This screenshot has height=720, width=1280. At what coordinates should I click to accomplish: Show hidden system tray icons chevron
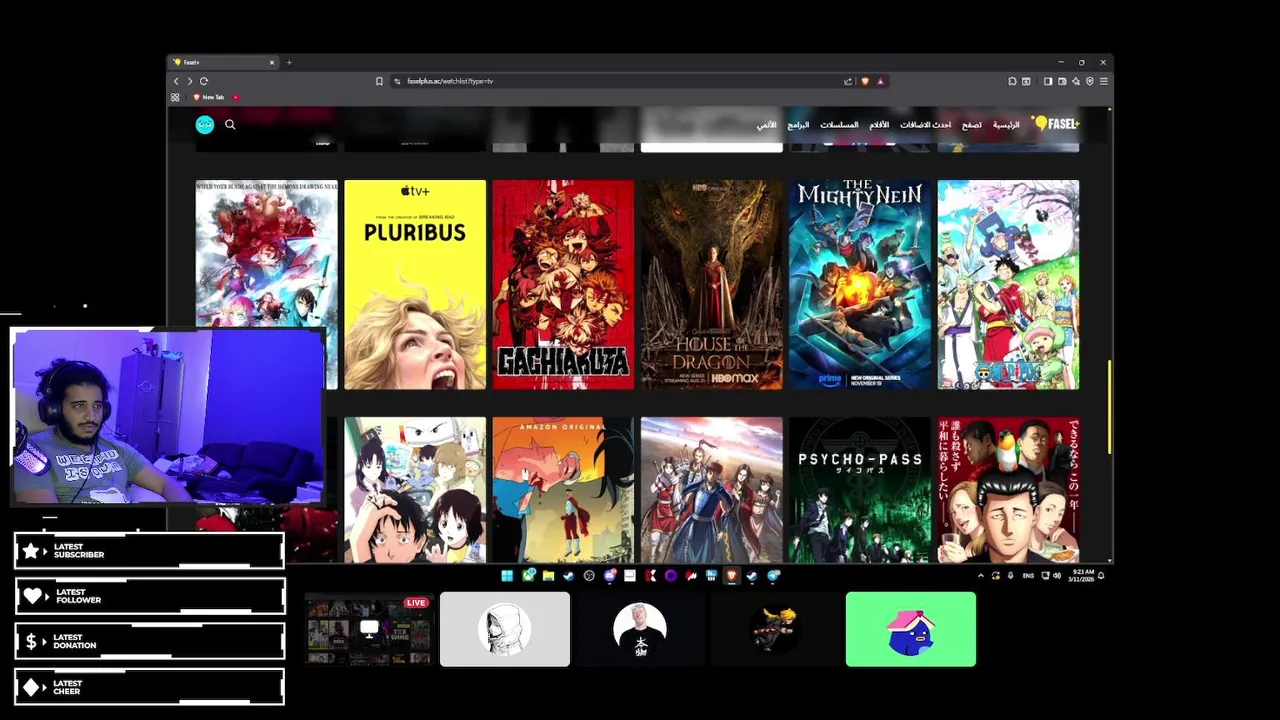[x=981, y=576]
